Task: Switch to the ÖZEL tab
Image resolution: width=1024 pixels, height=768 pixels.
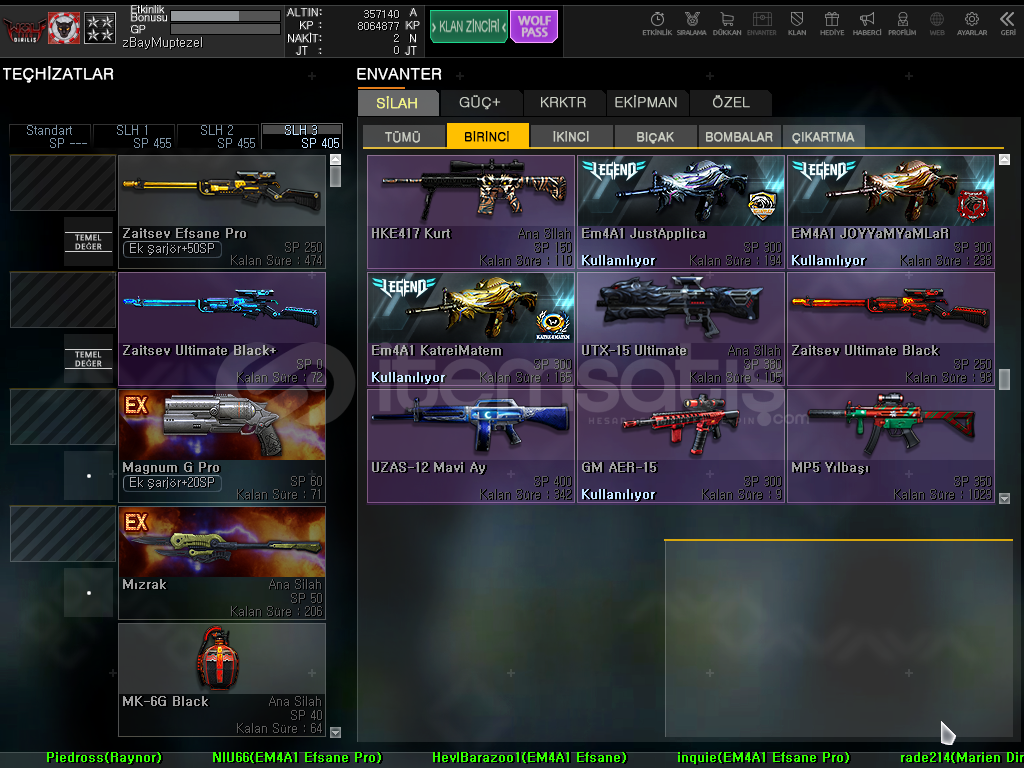Action: point(731,103)
